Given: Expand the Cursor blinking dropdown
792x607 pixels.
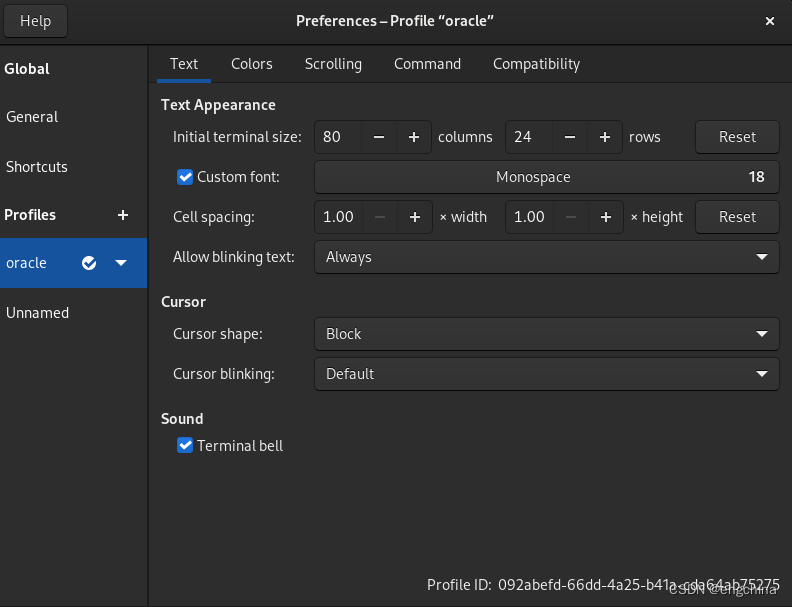Looking at the screenshot, I should 546,374.
